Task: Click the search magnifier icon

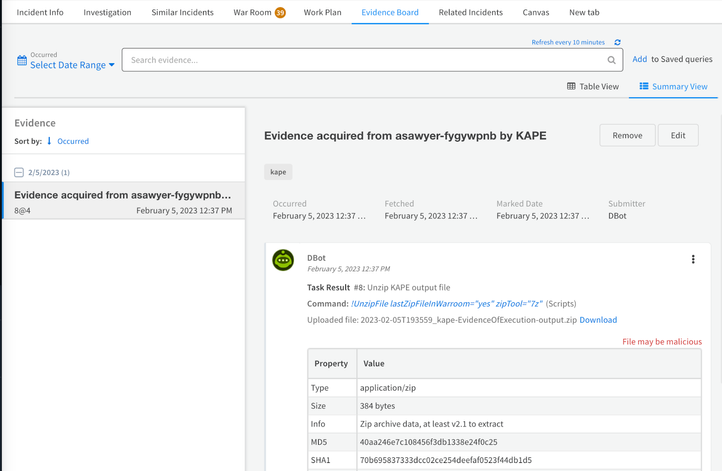Action: click(611, 60)
